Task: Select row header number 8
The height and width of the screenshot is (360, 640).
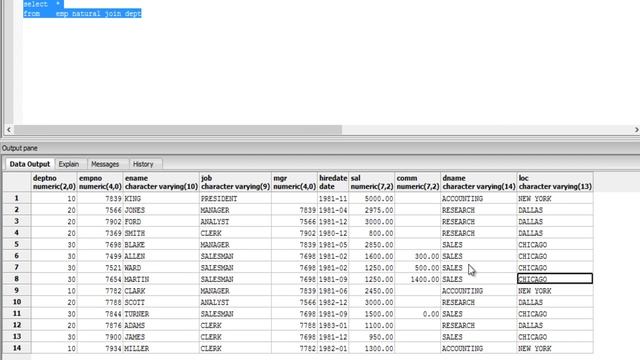Action: coord(17,279)
